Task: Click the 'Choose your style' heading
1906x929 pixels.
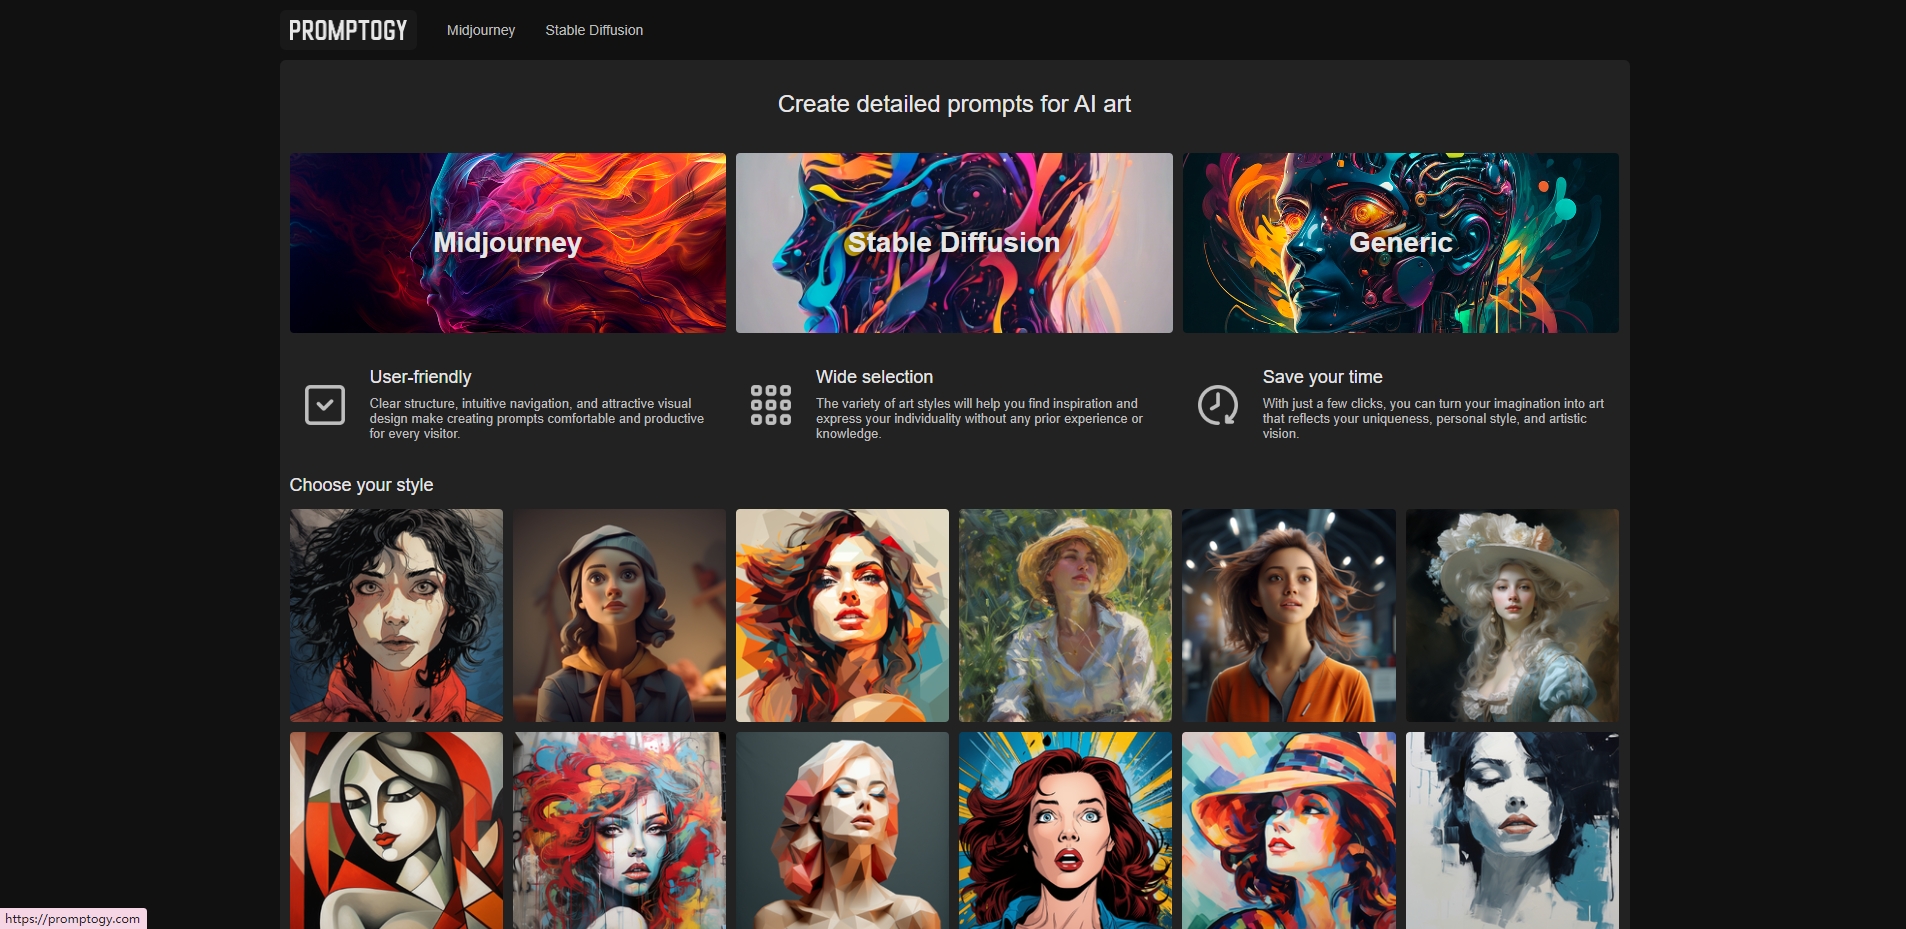Action: click(x=361, y=485)
